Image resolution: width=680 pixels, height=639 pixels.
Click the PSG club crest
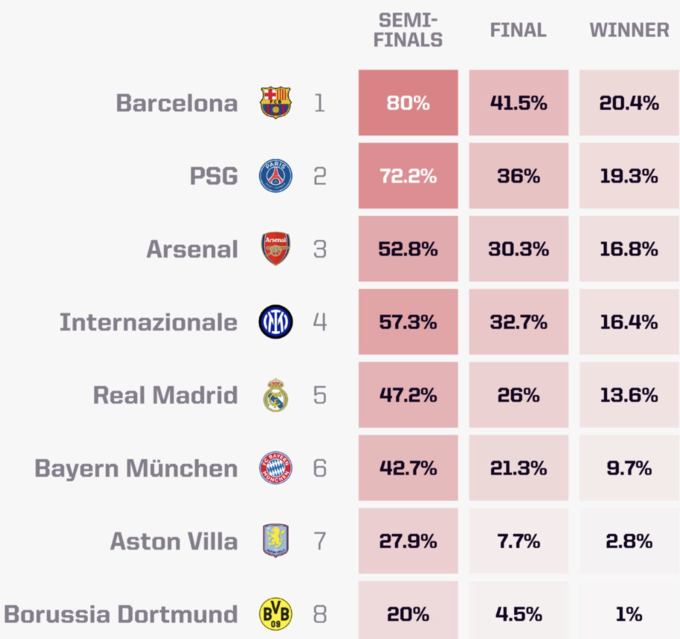(276, 176)
